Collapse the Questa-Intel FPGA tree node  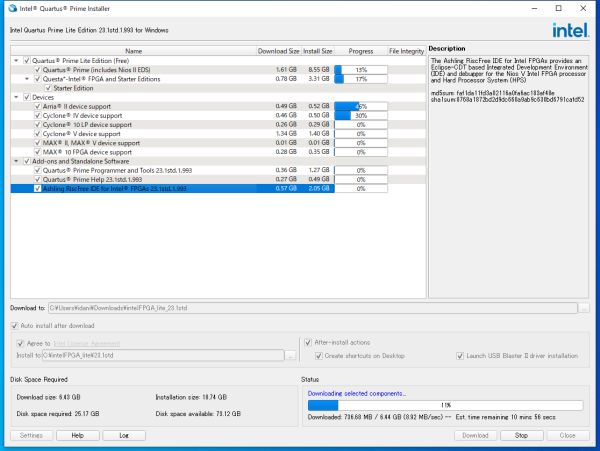click(27, 79)
